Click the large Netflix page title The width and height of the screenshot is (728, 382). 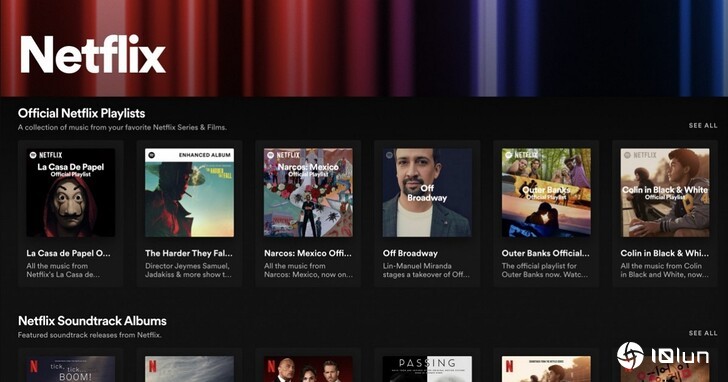(93, 54)
